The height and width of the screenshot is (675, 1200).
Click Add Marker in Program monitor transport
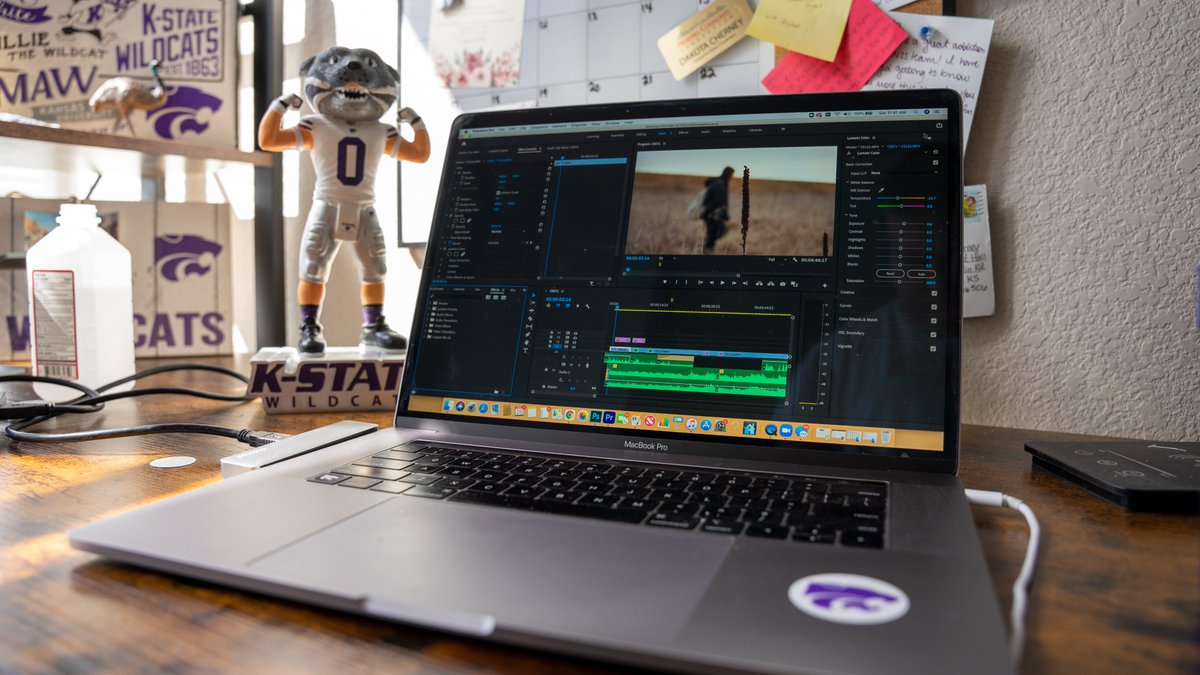point(665,282)
